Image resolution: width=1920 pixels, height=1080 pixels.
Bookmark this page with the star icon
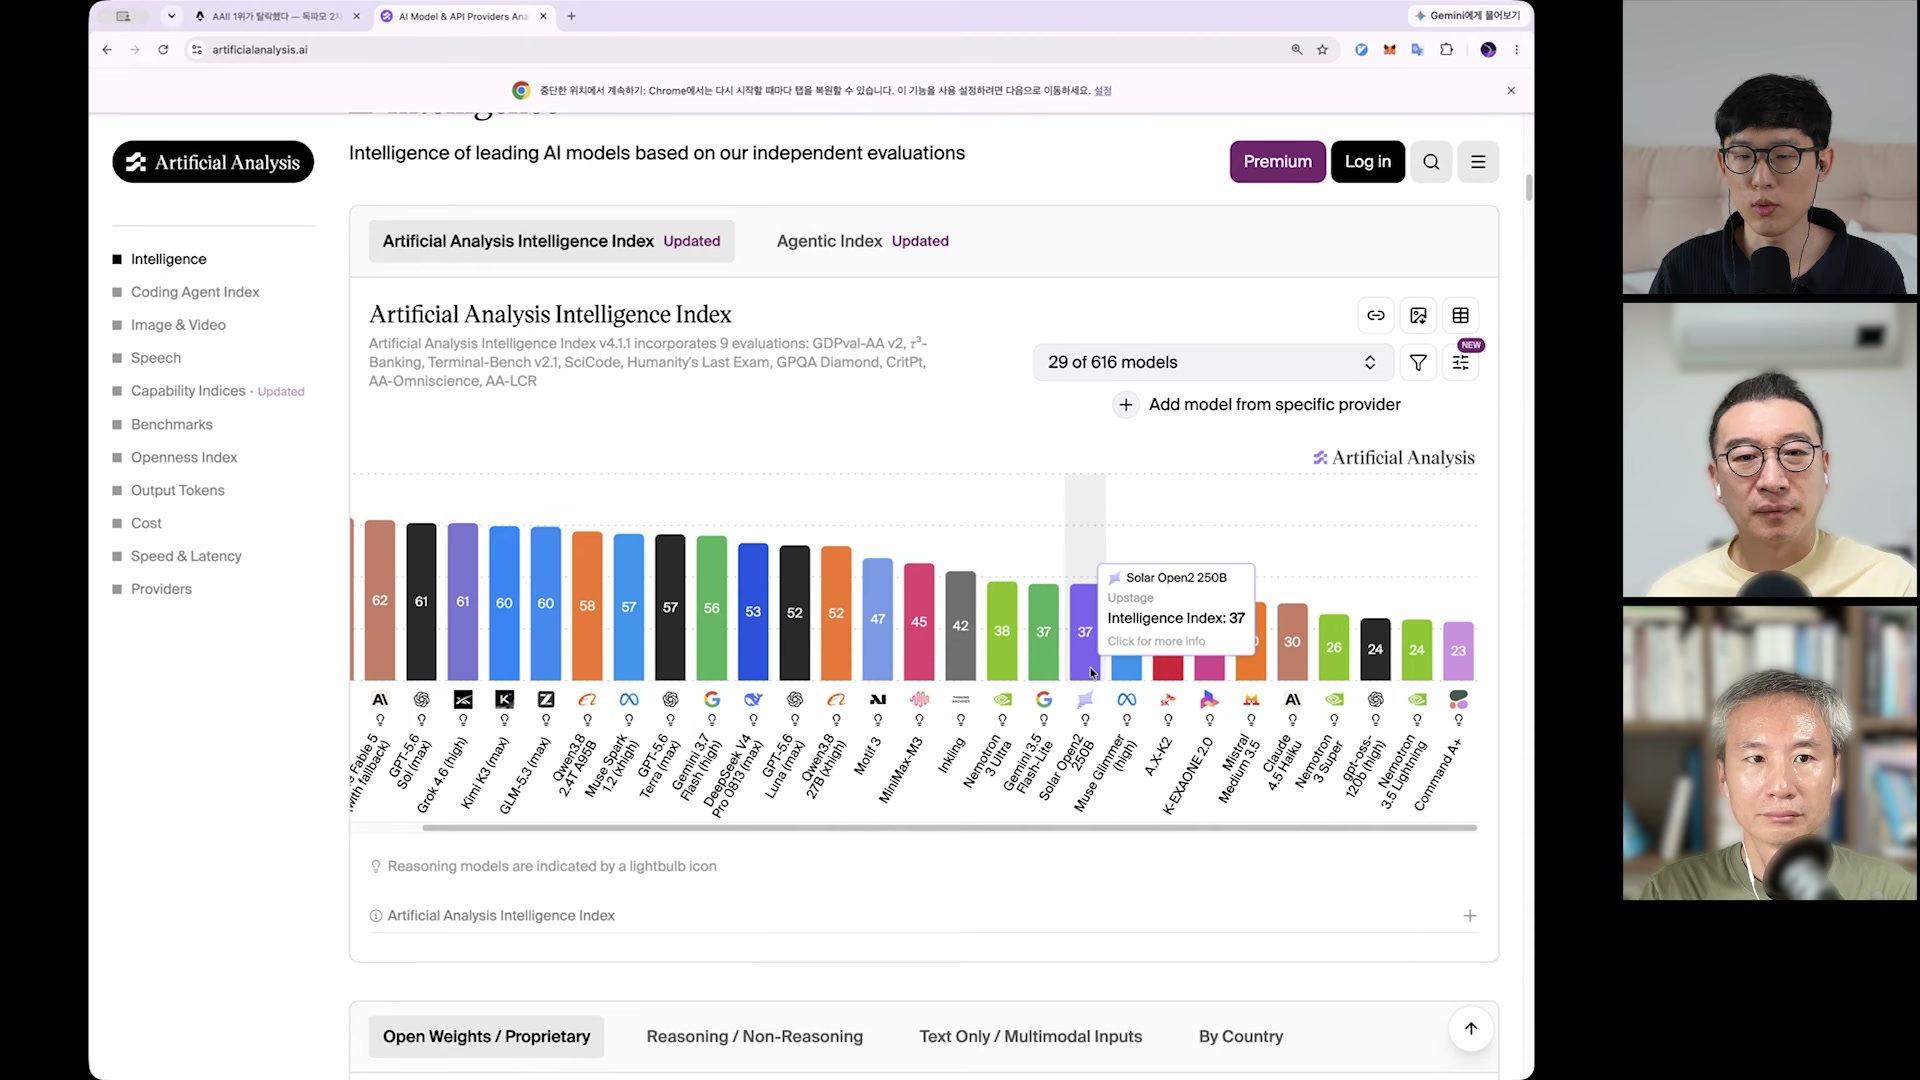[x=1323, y=49]
